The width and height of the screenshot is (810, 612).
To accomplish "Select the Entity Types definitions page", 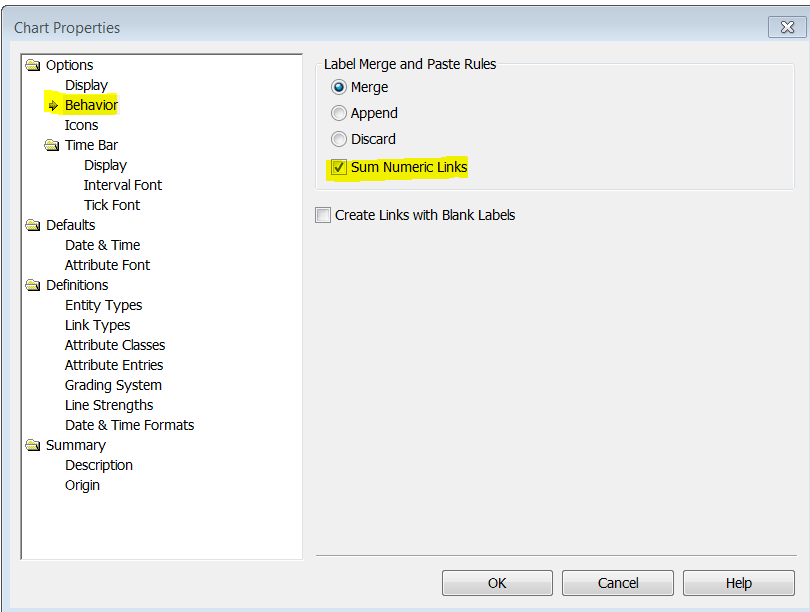I will [x=103, y=304].
